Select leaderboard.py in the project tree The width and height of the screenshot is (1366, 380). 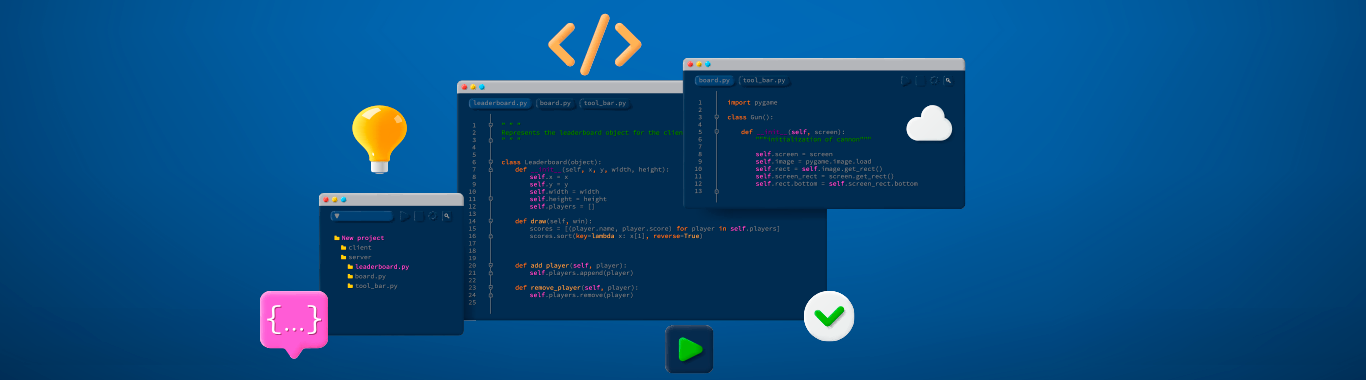378,267
